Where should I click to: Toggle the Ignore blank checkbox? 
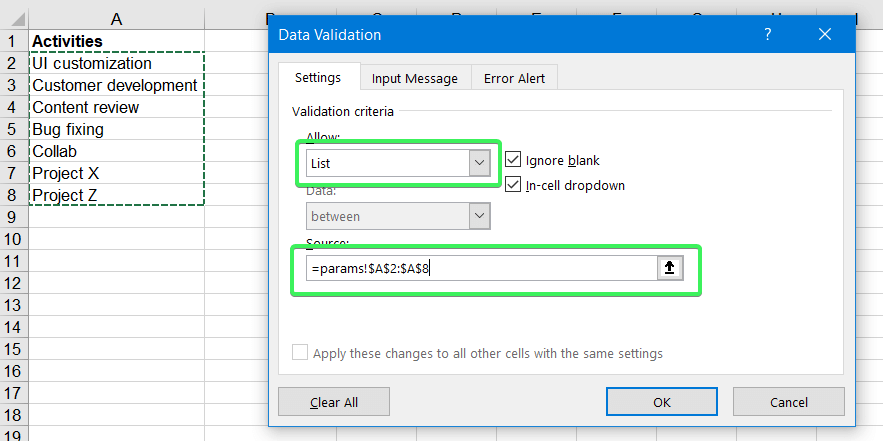pos(513,160)
